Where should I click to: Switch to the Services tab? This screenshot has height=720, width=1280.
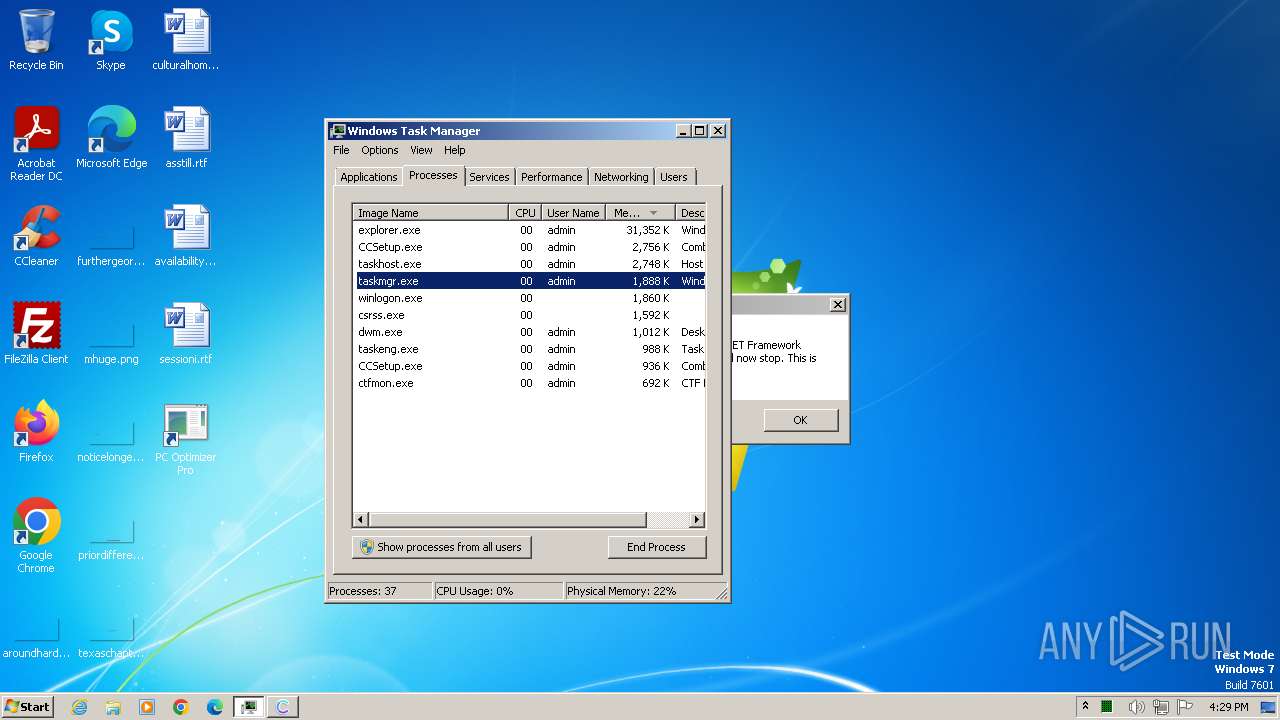click(x=489, y=177)
